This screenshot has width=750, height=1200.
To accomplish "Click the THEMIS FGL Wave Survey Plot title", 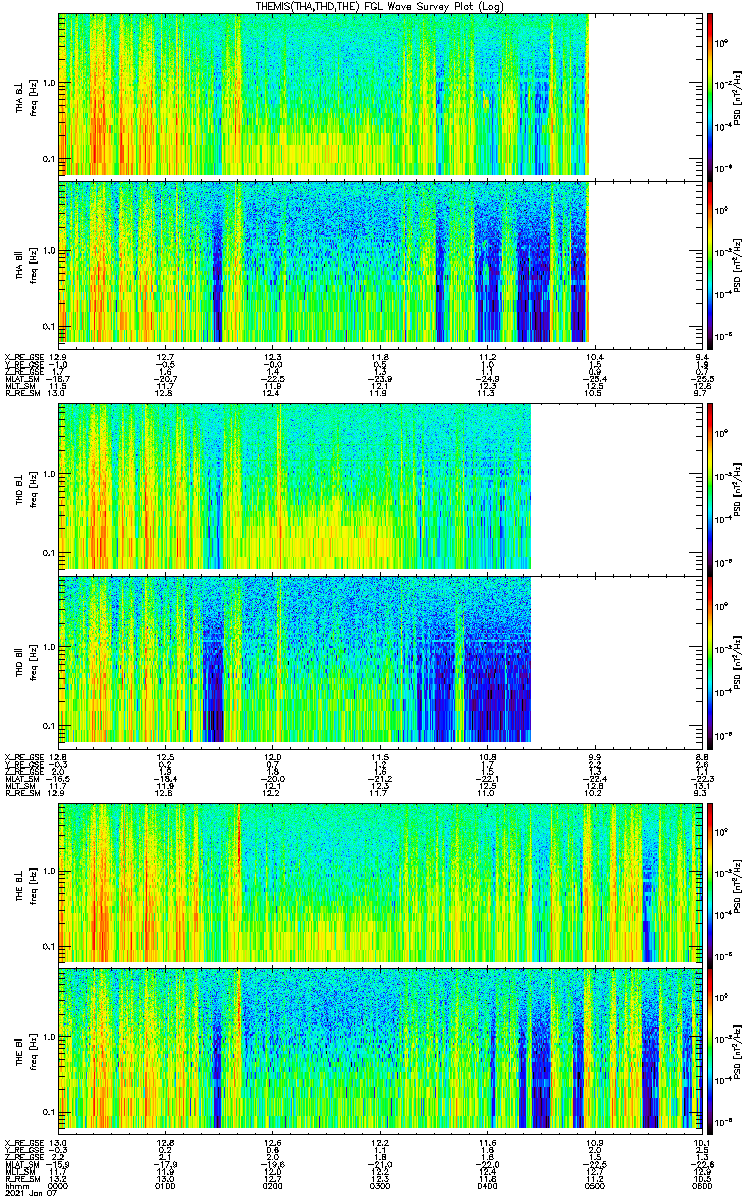I will 378,6.
